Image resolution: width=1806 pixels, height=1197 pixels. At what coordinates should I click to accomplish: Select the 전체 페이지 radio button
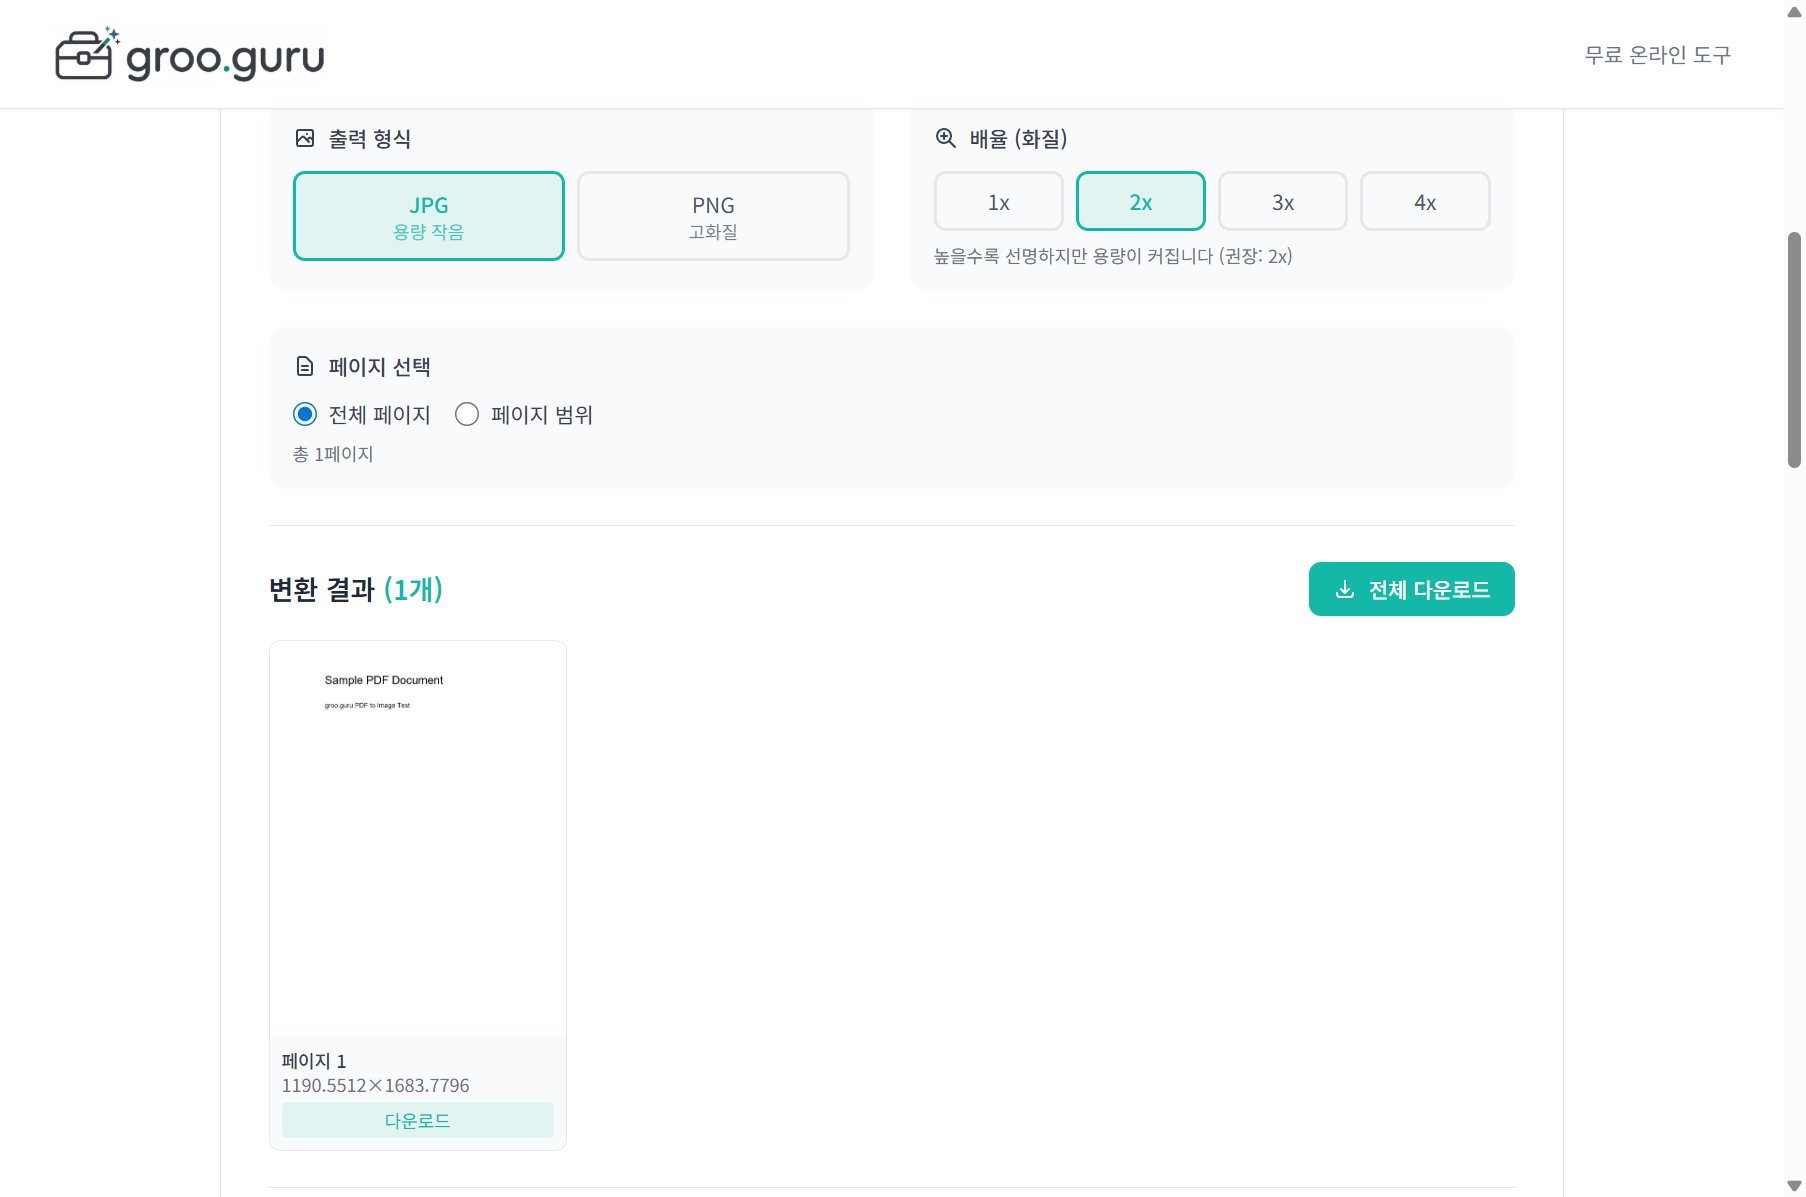(x=305, y=414)
